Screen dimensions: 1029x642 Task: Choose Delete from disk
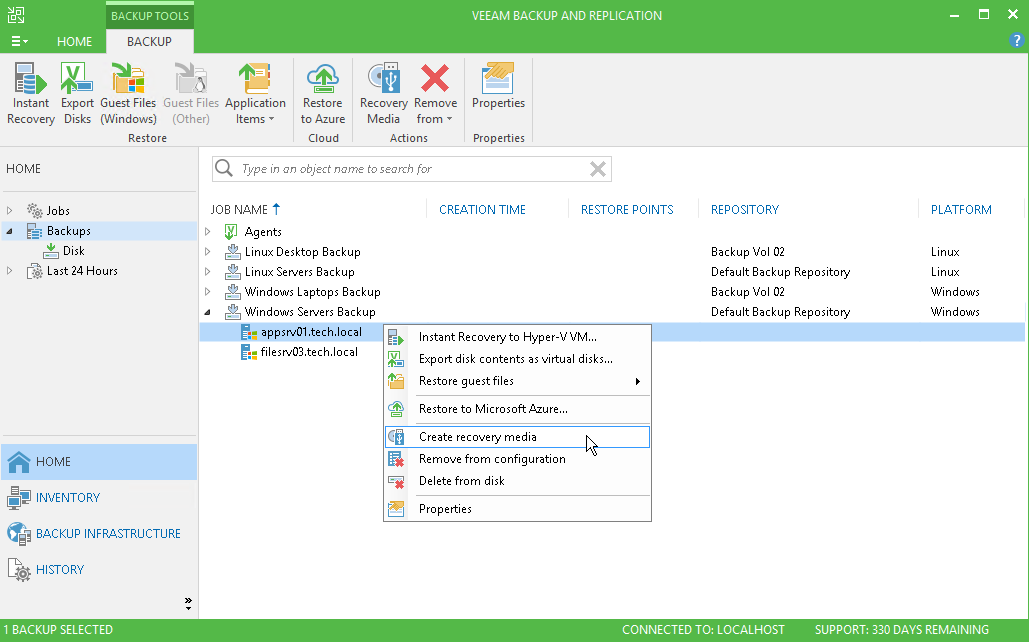click(517, 481)
